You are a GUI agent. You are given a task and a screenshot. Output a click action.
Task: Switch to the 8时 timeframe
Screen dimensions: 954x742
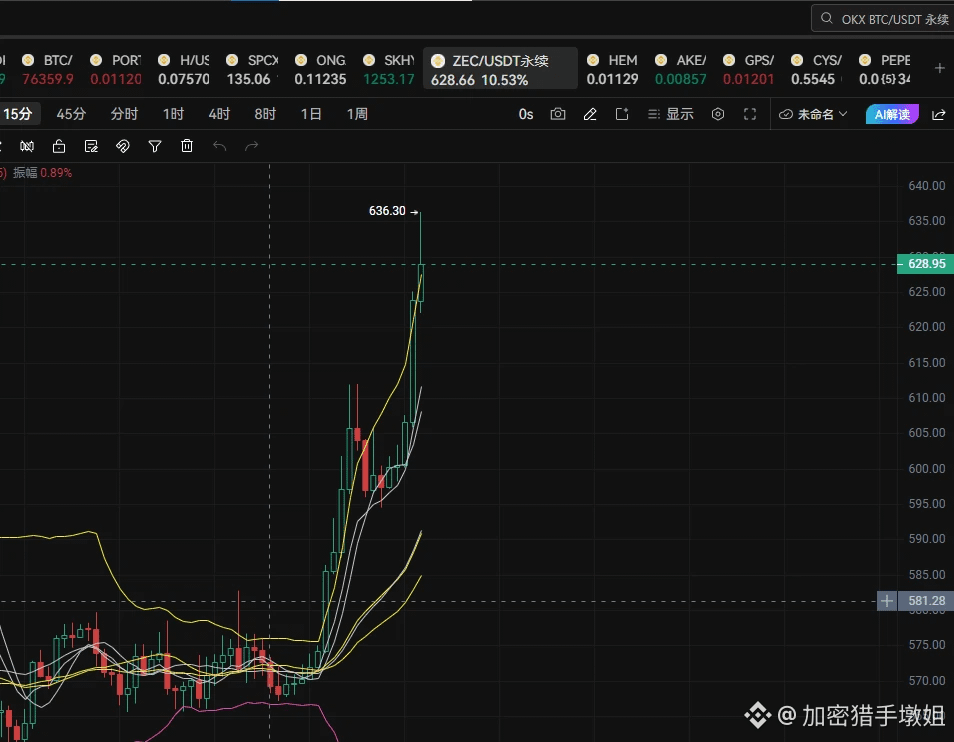pos(265,114)
